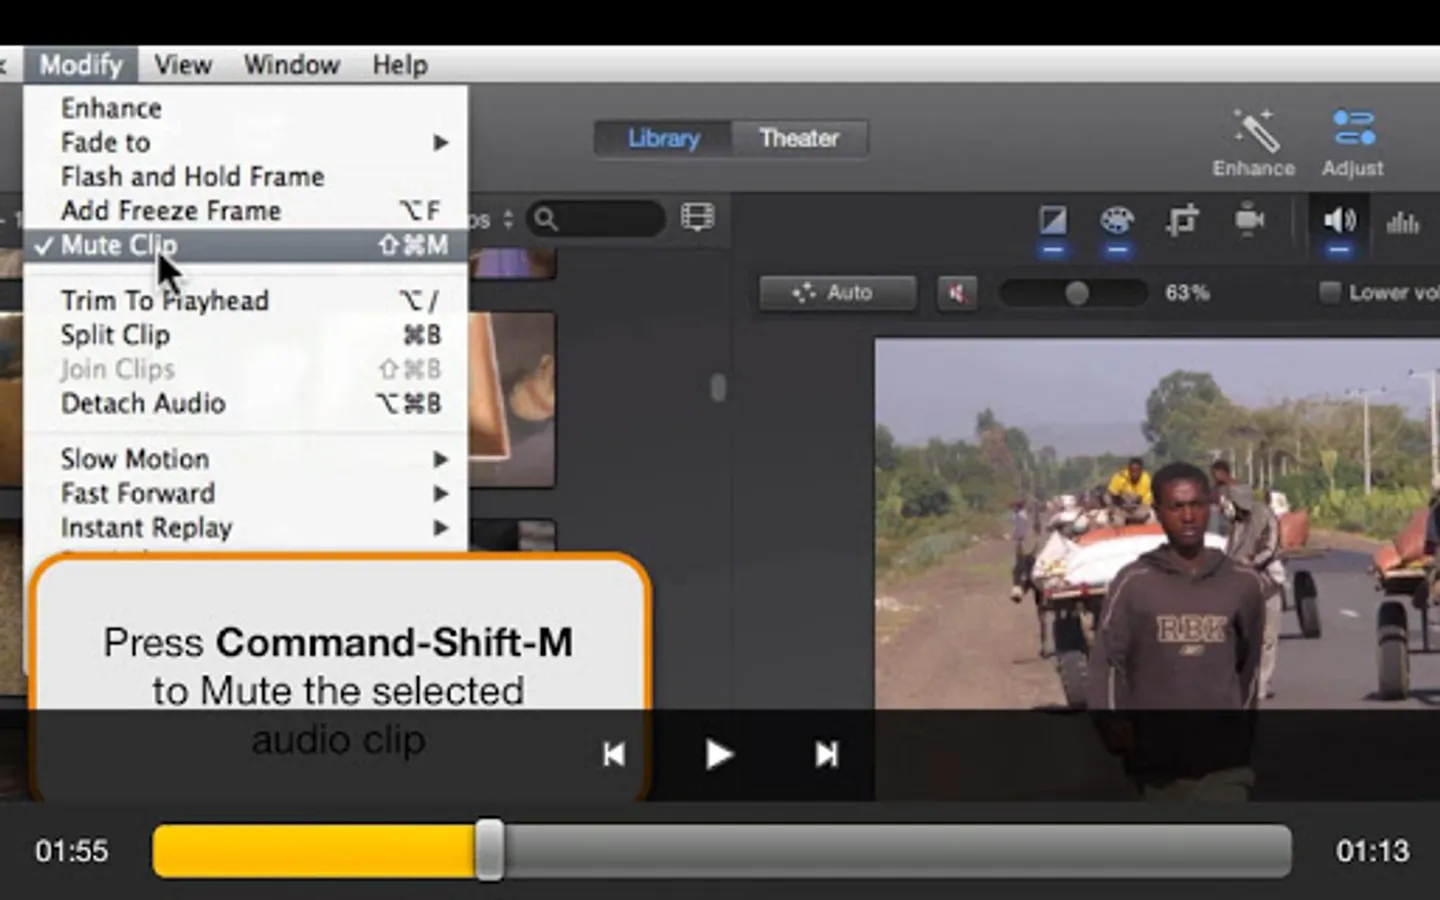1440x900 pixels.
Task: Skip to next with the forward button
Action: (x=826, y=754)
